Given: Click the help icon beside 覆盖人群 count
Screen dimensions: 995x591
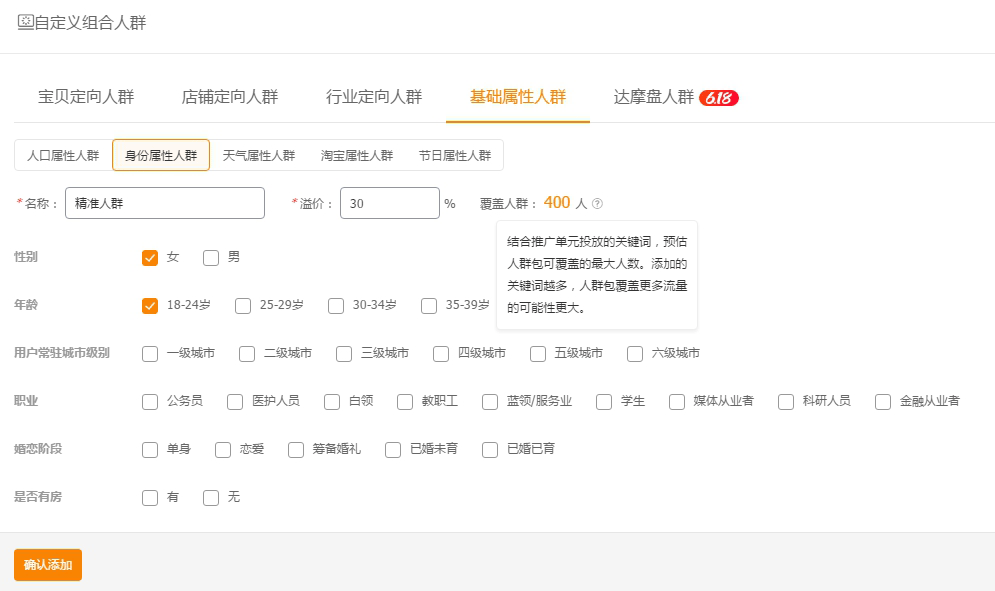Looking at the screenshot, I should (597, 204).
